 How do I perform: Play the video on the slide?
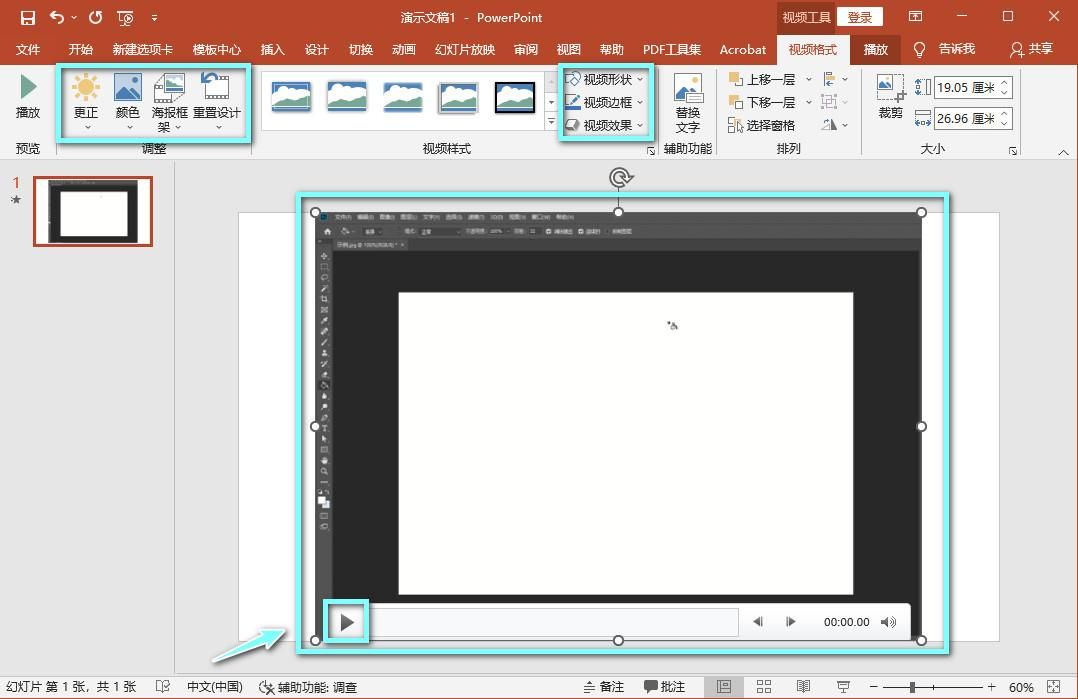point(347,622)
